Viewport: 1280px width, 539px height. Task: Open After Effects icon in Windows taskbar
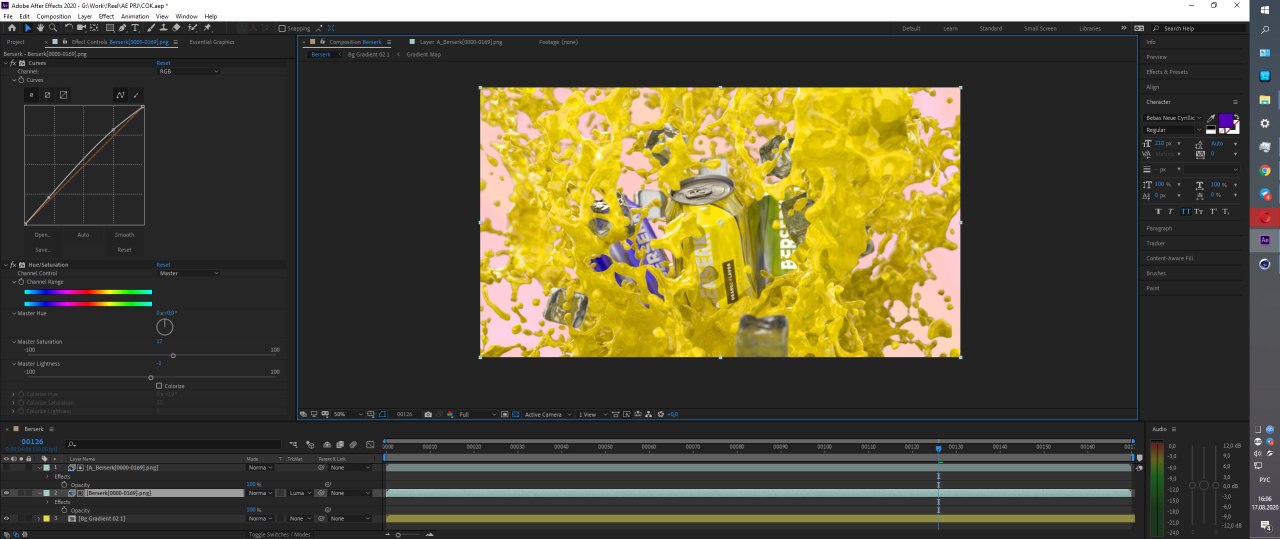coord(1265,240)
